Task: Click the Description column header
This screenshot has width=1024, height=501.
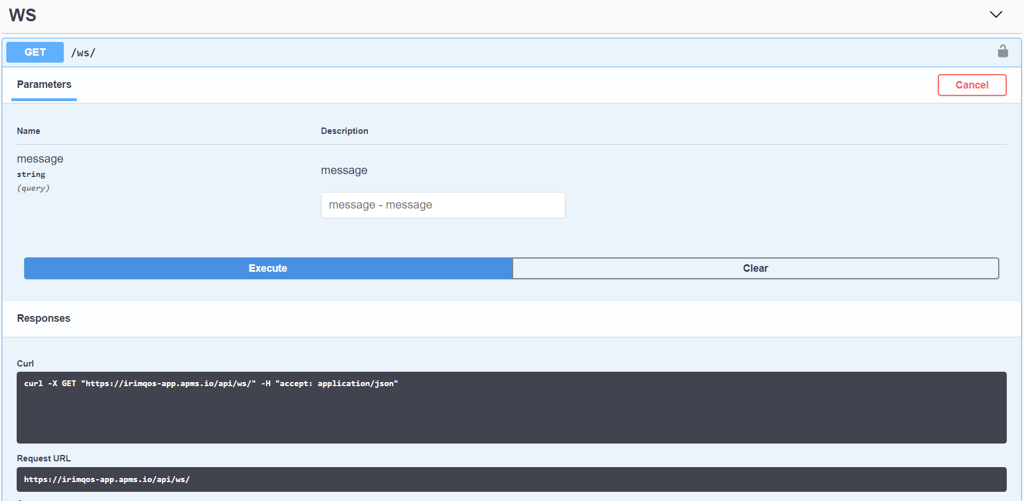Action: coord(344,131)
